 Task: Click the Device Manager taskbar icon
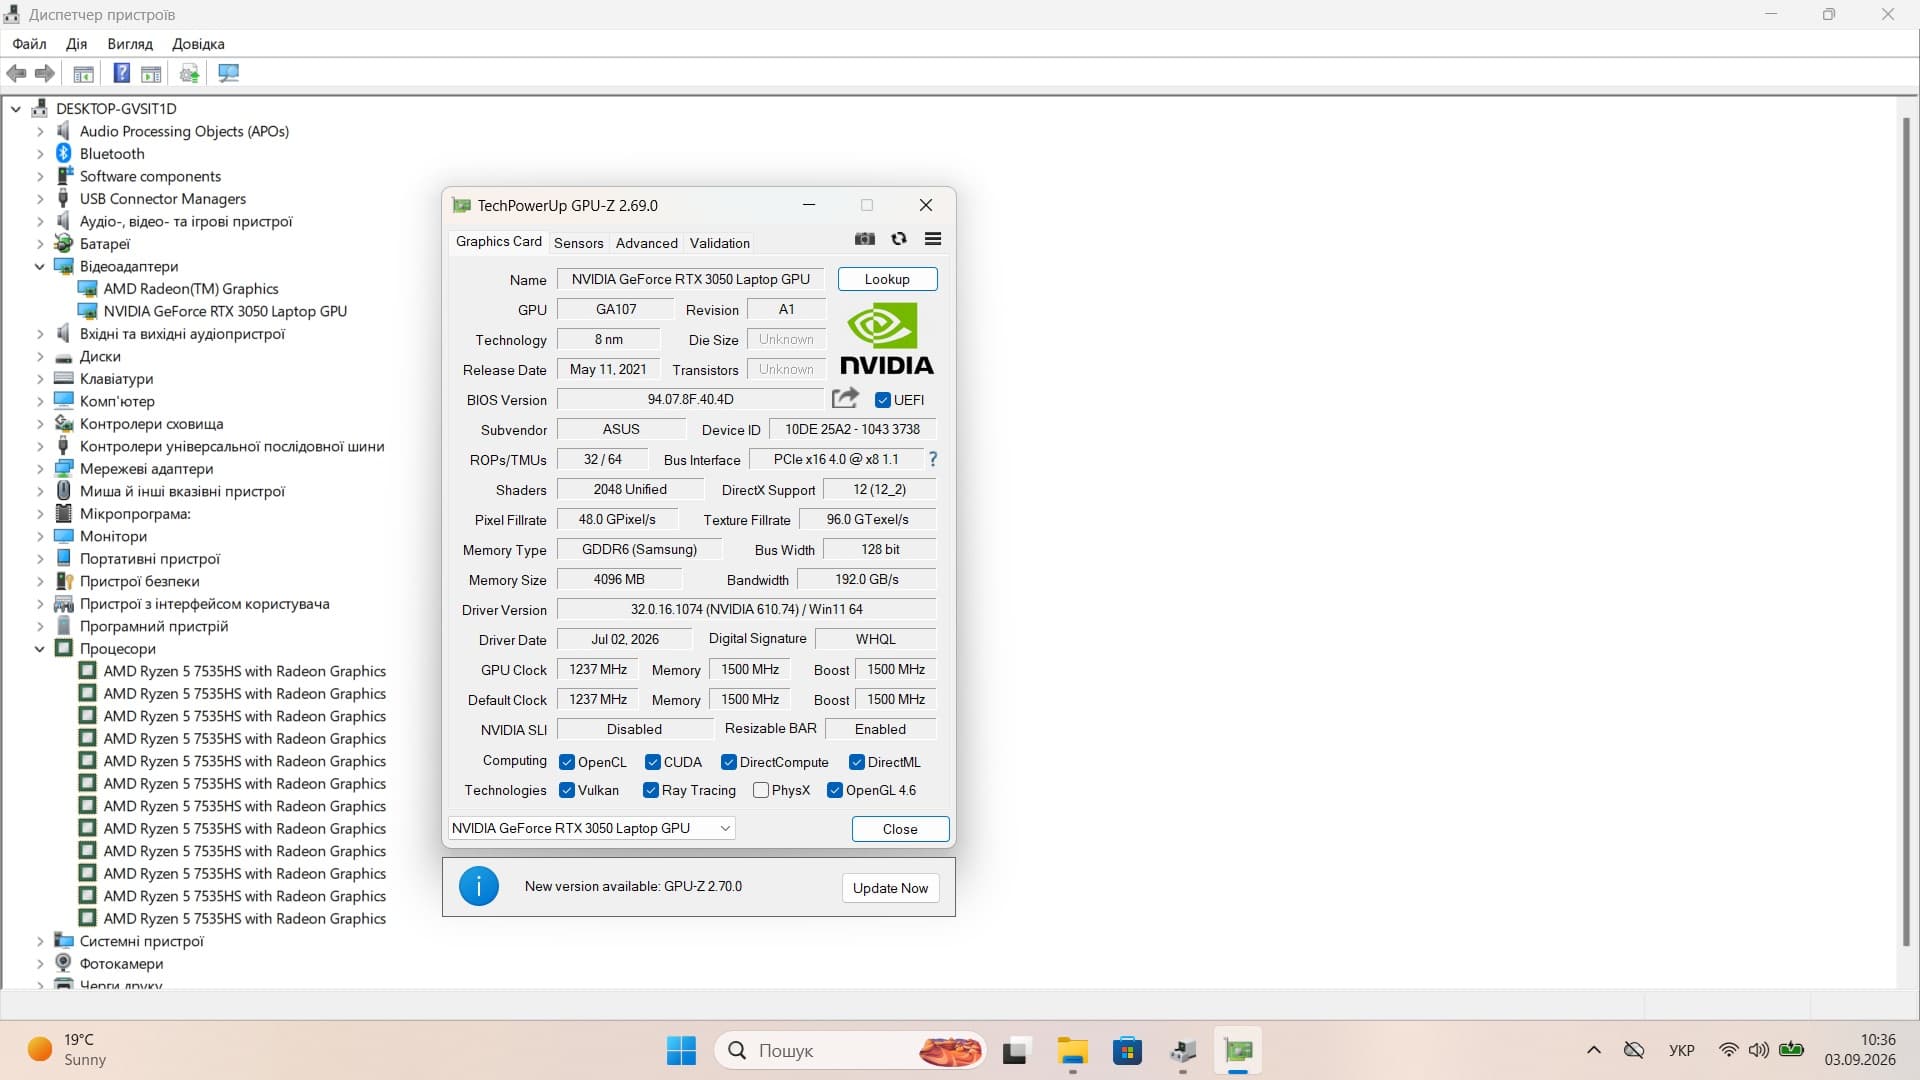click(1183, 1051)
